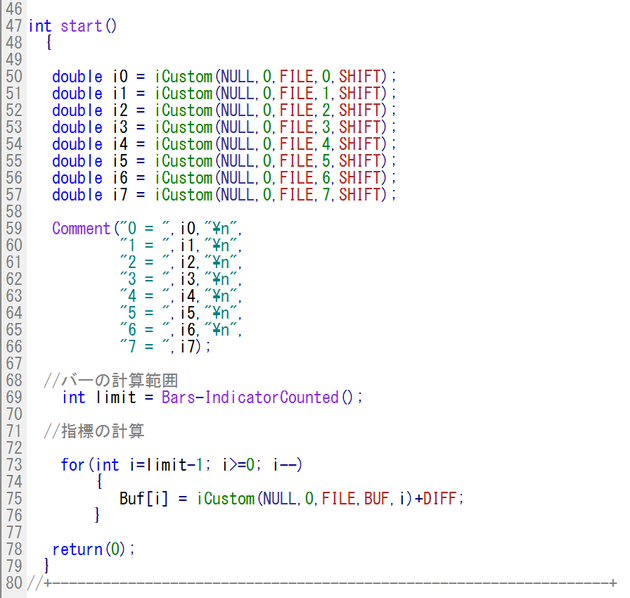Click DIFF constant on line 75

point(440,499)
